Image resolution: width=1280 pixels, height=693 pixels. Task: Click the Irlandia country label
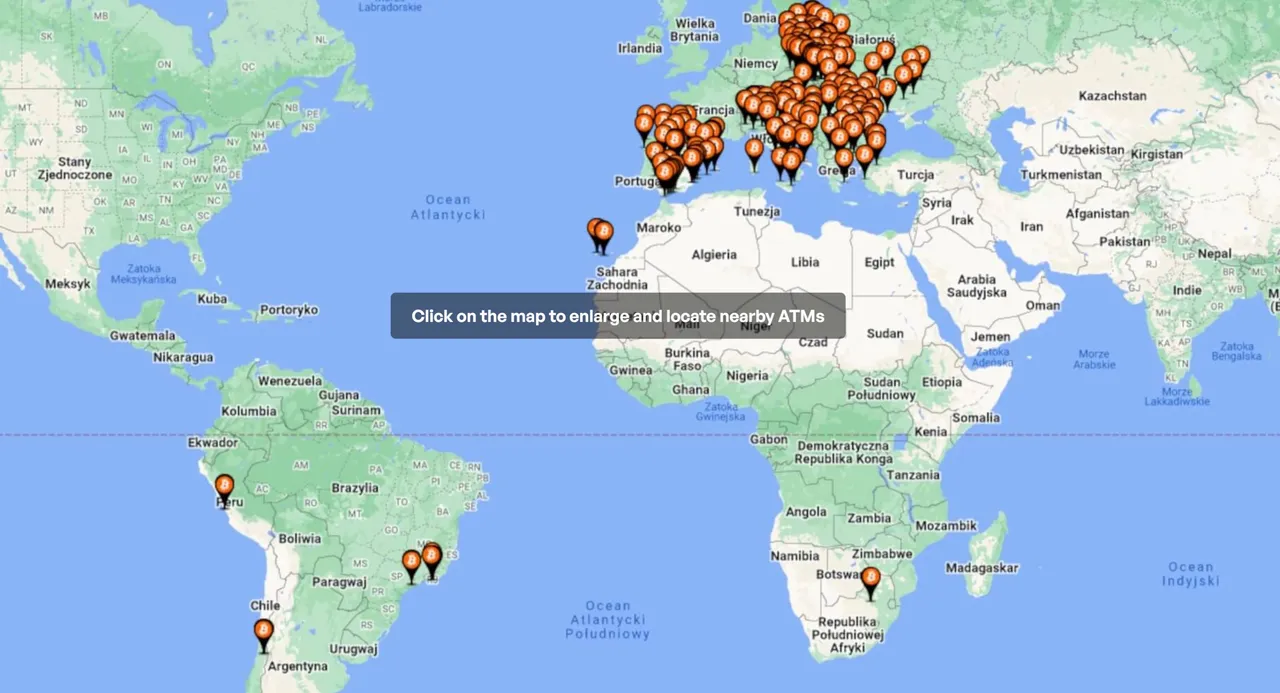coord(640,48)
